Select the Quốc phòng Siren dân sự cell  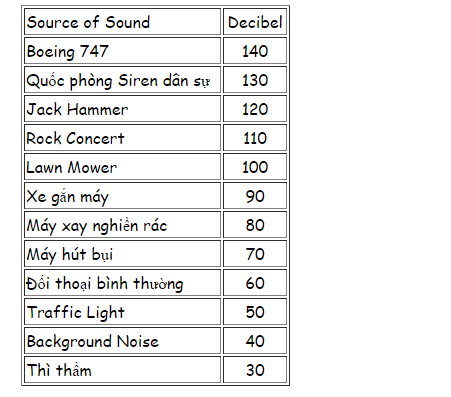click(x=122, y=80)
